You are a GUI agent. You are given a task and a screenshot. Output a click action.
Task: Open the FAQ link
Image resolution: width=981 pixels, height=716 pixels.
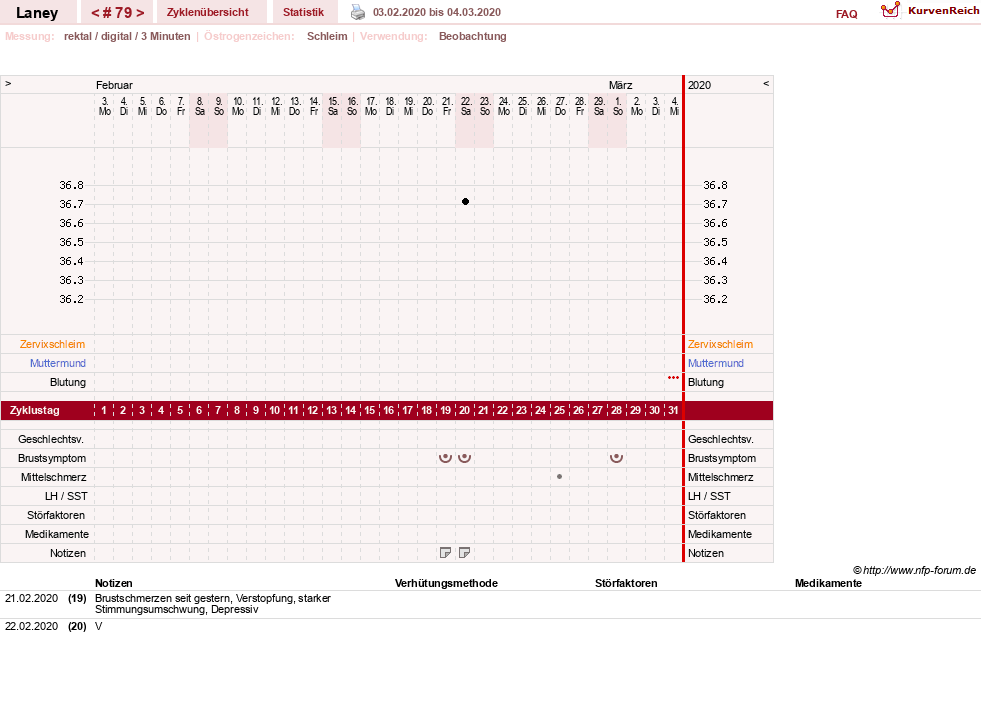coord(846,14)
